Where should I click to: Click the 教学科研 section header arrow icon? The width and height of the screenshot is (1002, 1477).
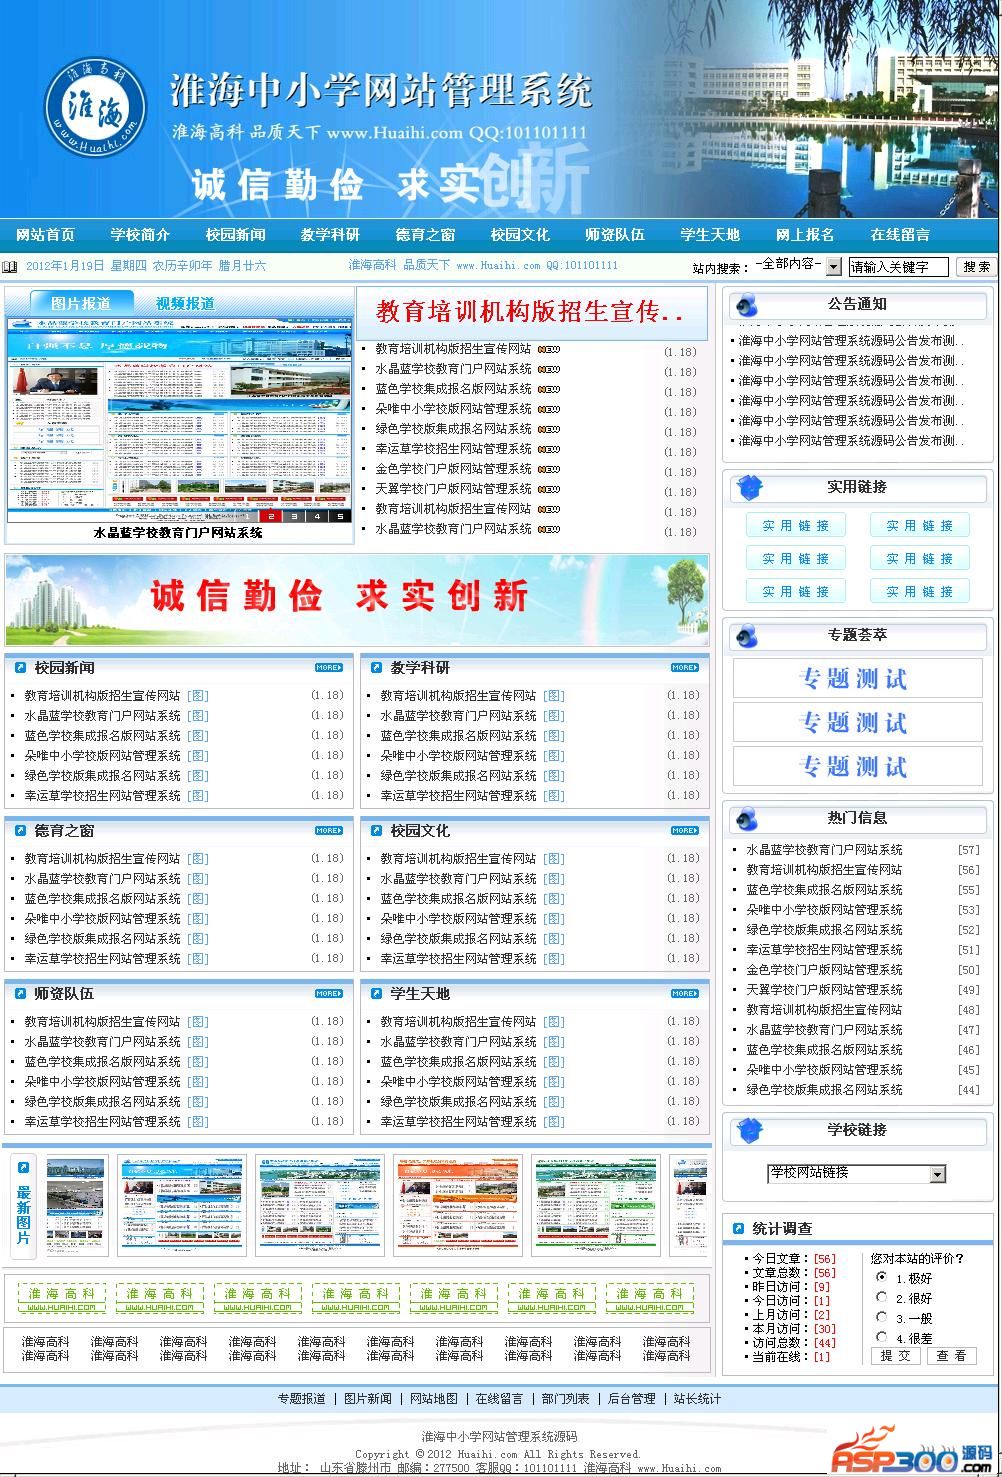(x=376, y=667)
